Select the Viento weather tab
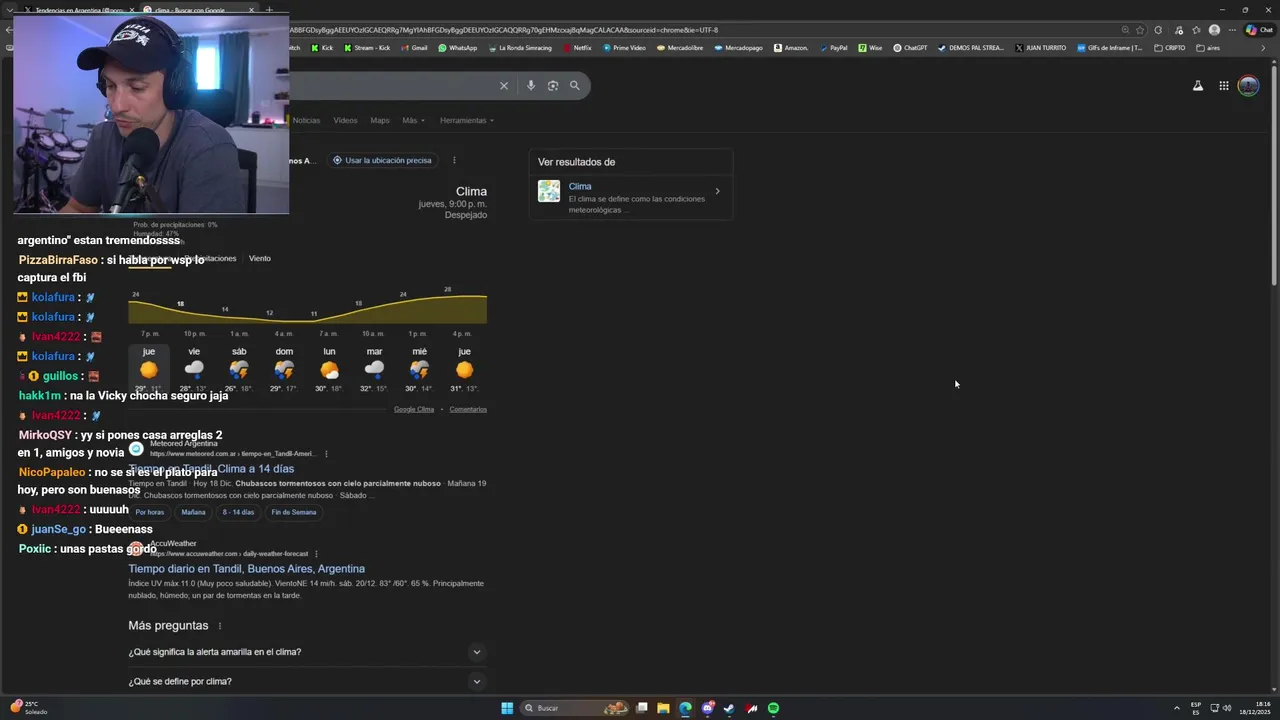Screen dimensions: 1280x720 260,258
